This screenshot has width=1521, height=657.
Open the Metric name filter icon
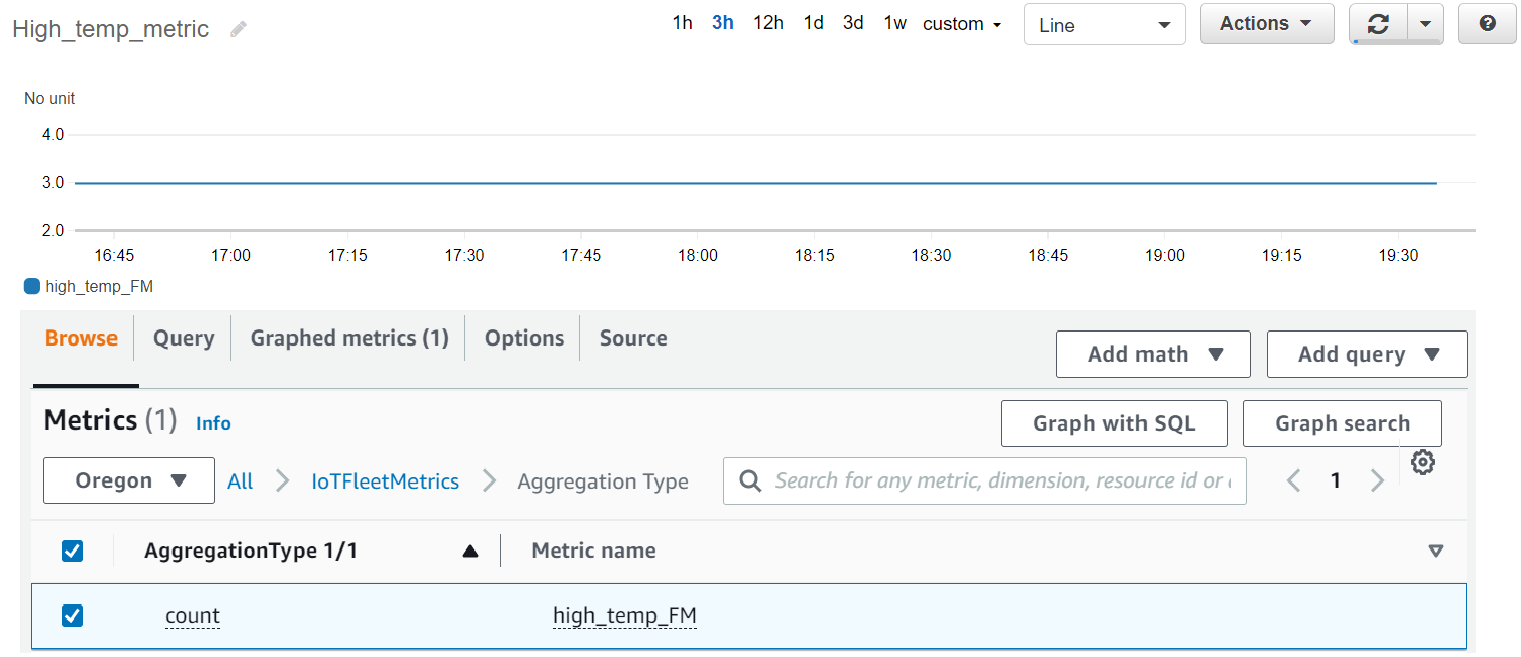pyautogui.click(x=1437, y=551)
